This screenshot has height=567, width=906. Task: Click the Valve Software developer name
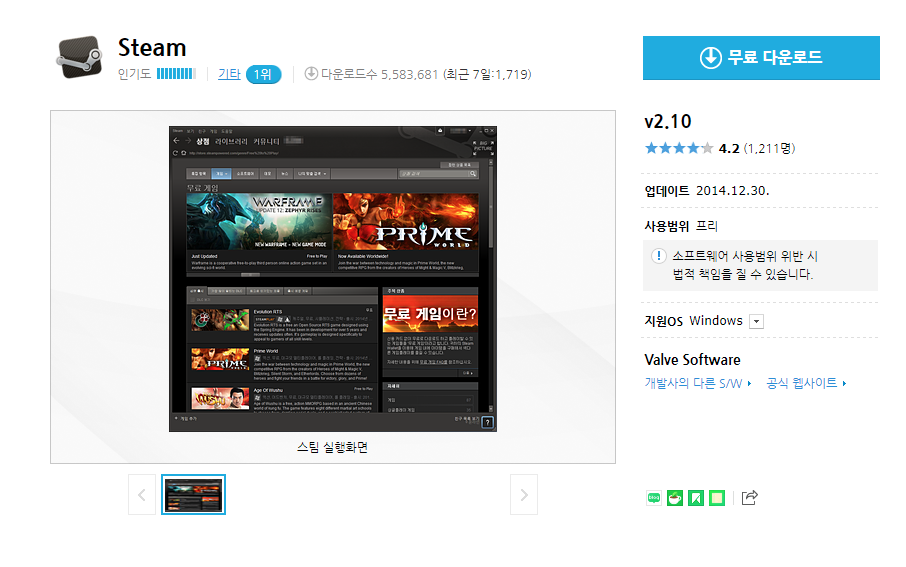click(x=692, y=360)
